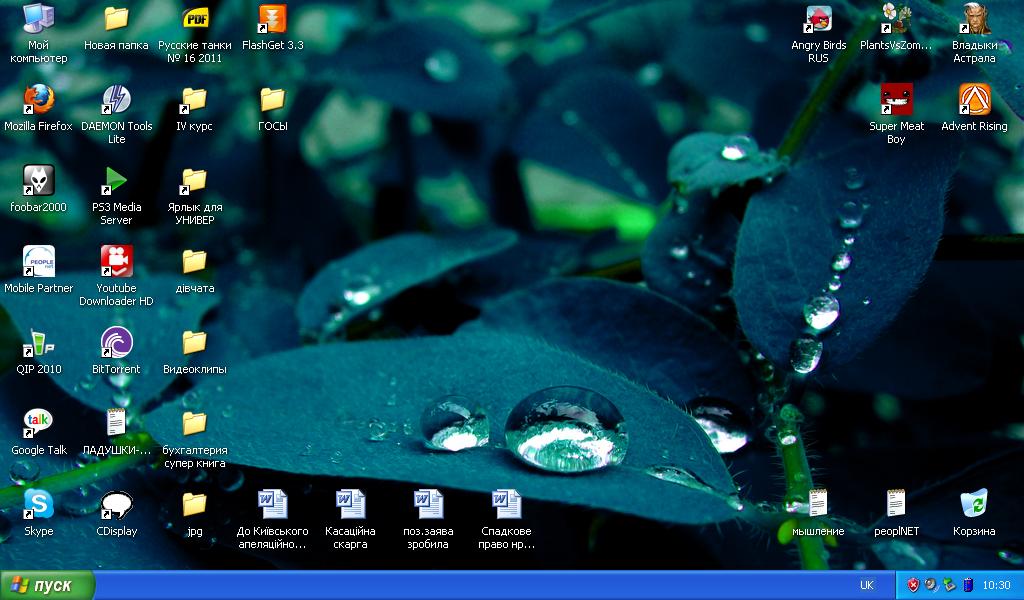Select the DAEMON Tools Lite icon

coord(116,100)
